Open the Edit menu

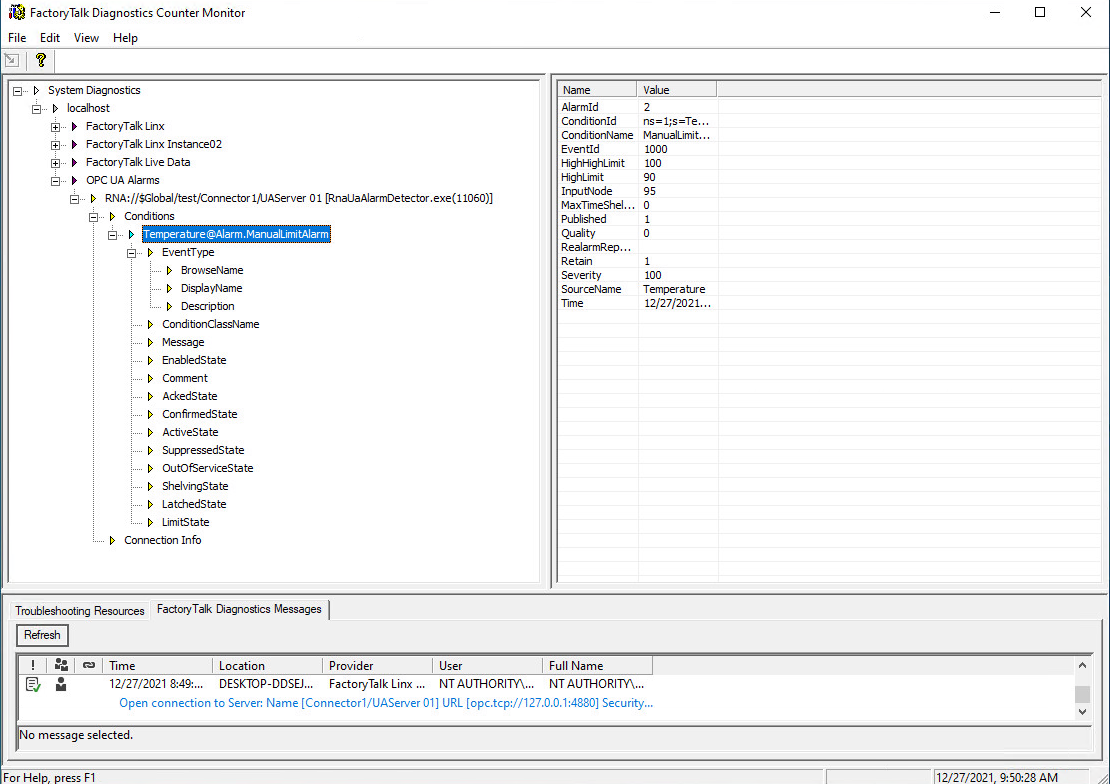[x=50, y=38]
